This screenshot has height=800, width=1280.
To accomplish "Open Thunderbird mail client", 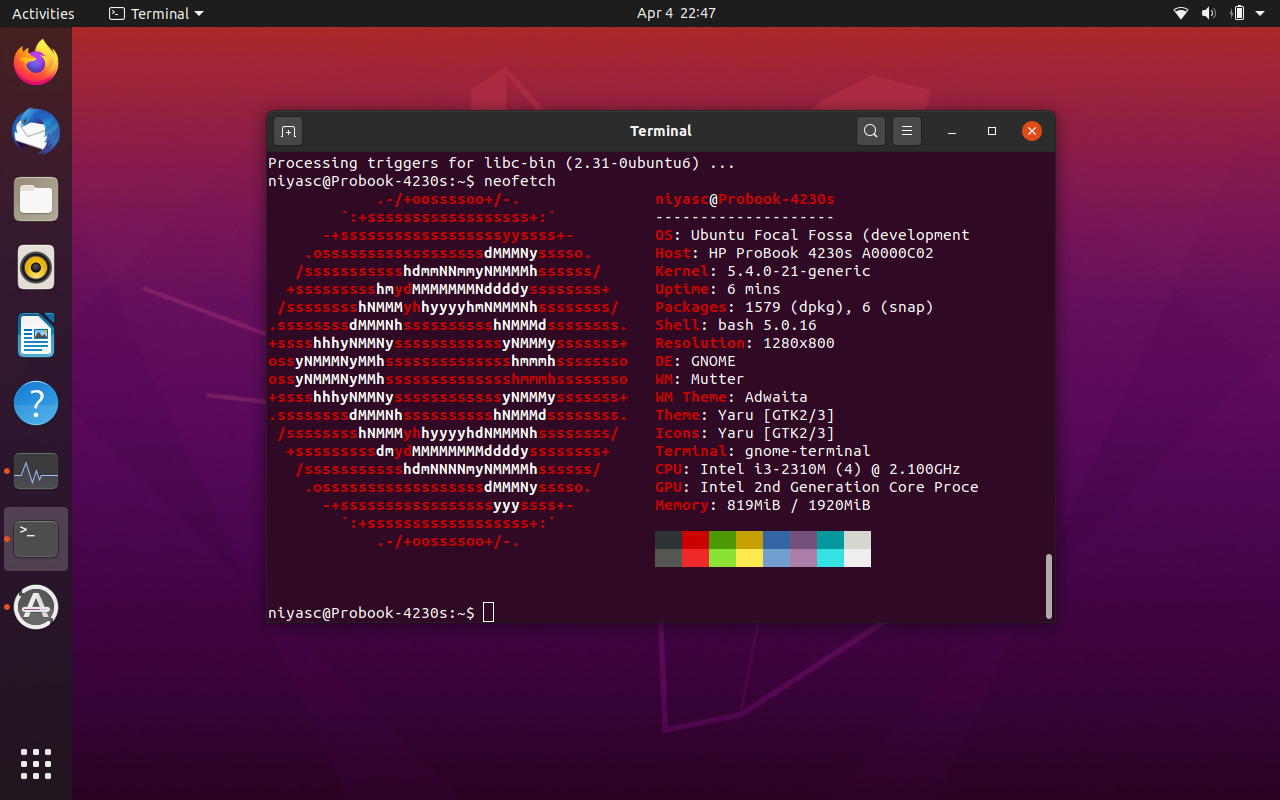I will (x=36, y=131).
